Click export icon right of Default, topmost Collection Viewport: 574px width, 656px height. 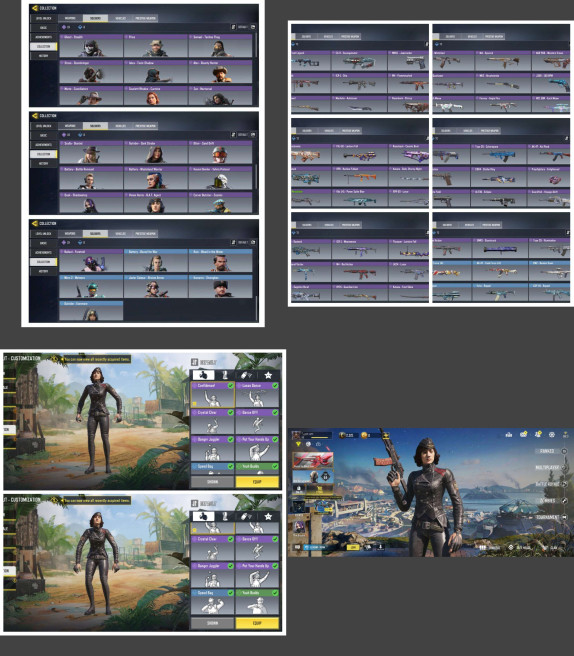tap(253, 27)
